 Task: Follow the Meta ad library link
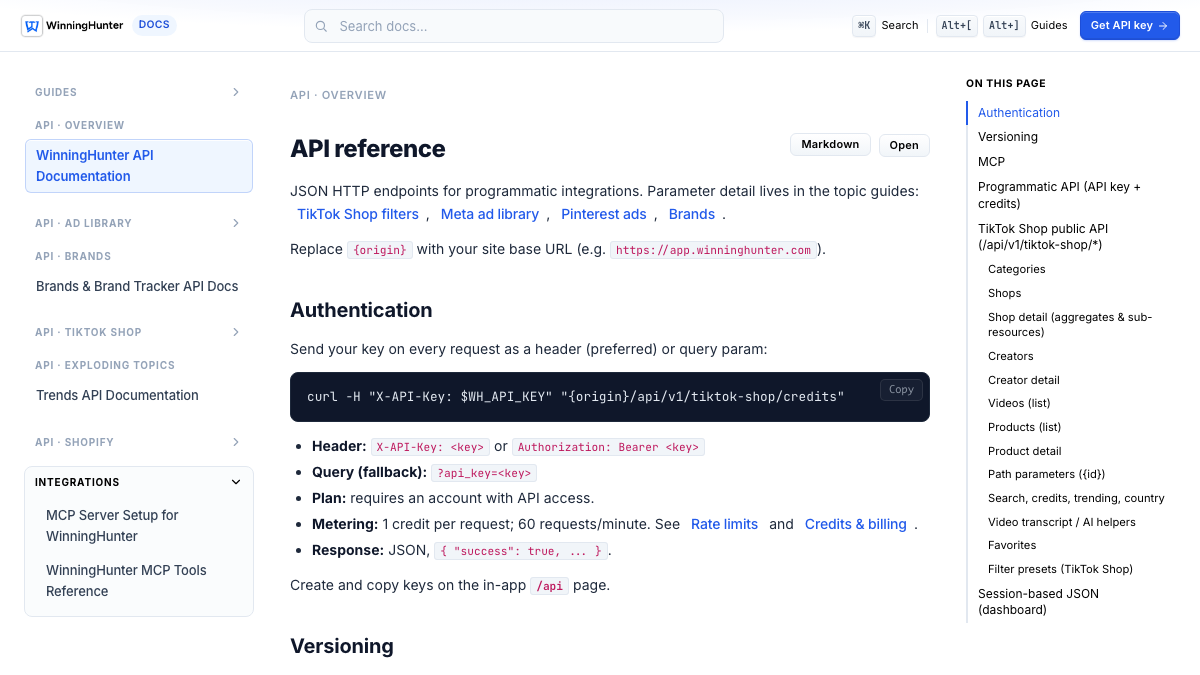(490, 214)
